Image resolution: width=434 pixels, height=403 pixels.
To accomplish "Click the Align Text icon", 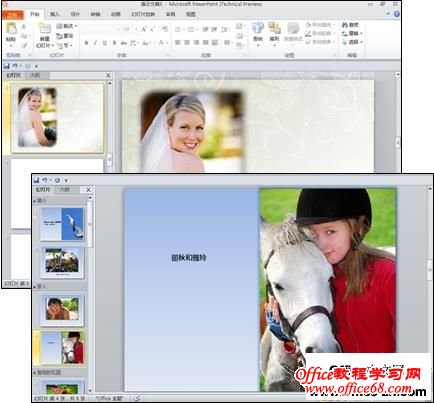I will pyautogui.click(x=239, y=36).
